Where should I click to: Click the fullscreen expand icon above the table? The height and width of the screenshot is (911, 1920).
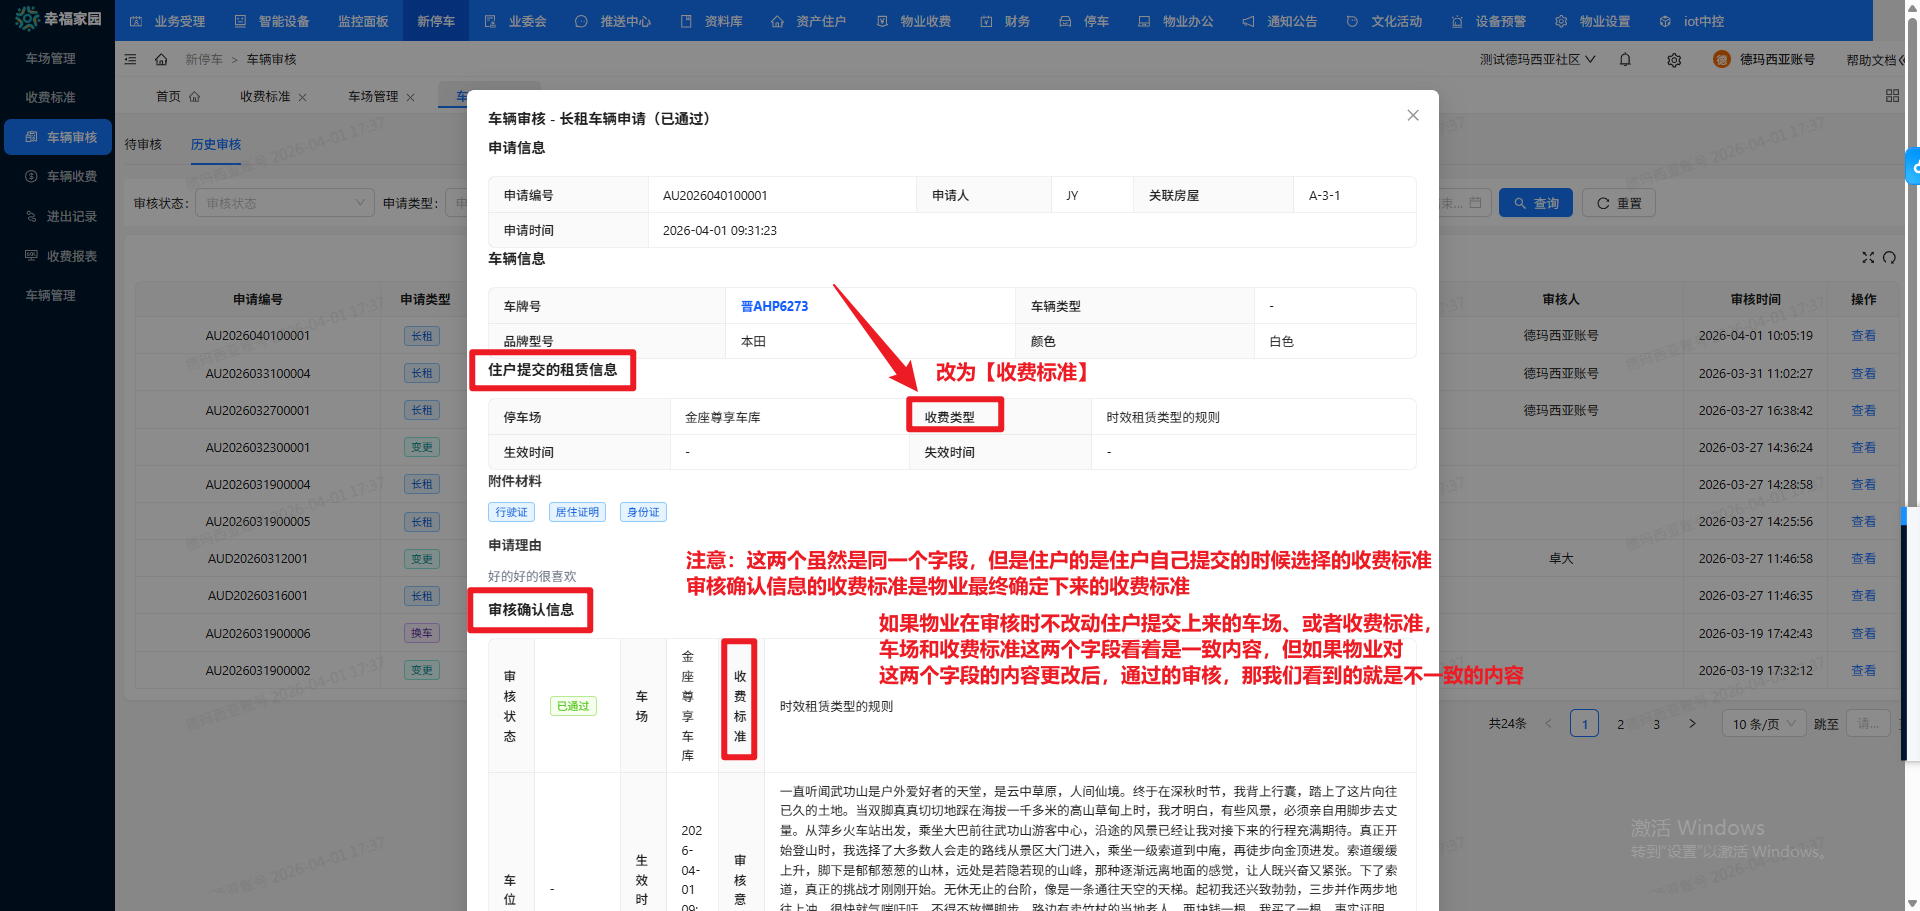click(x=1868, y=257)
